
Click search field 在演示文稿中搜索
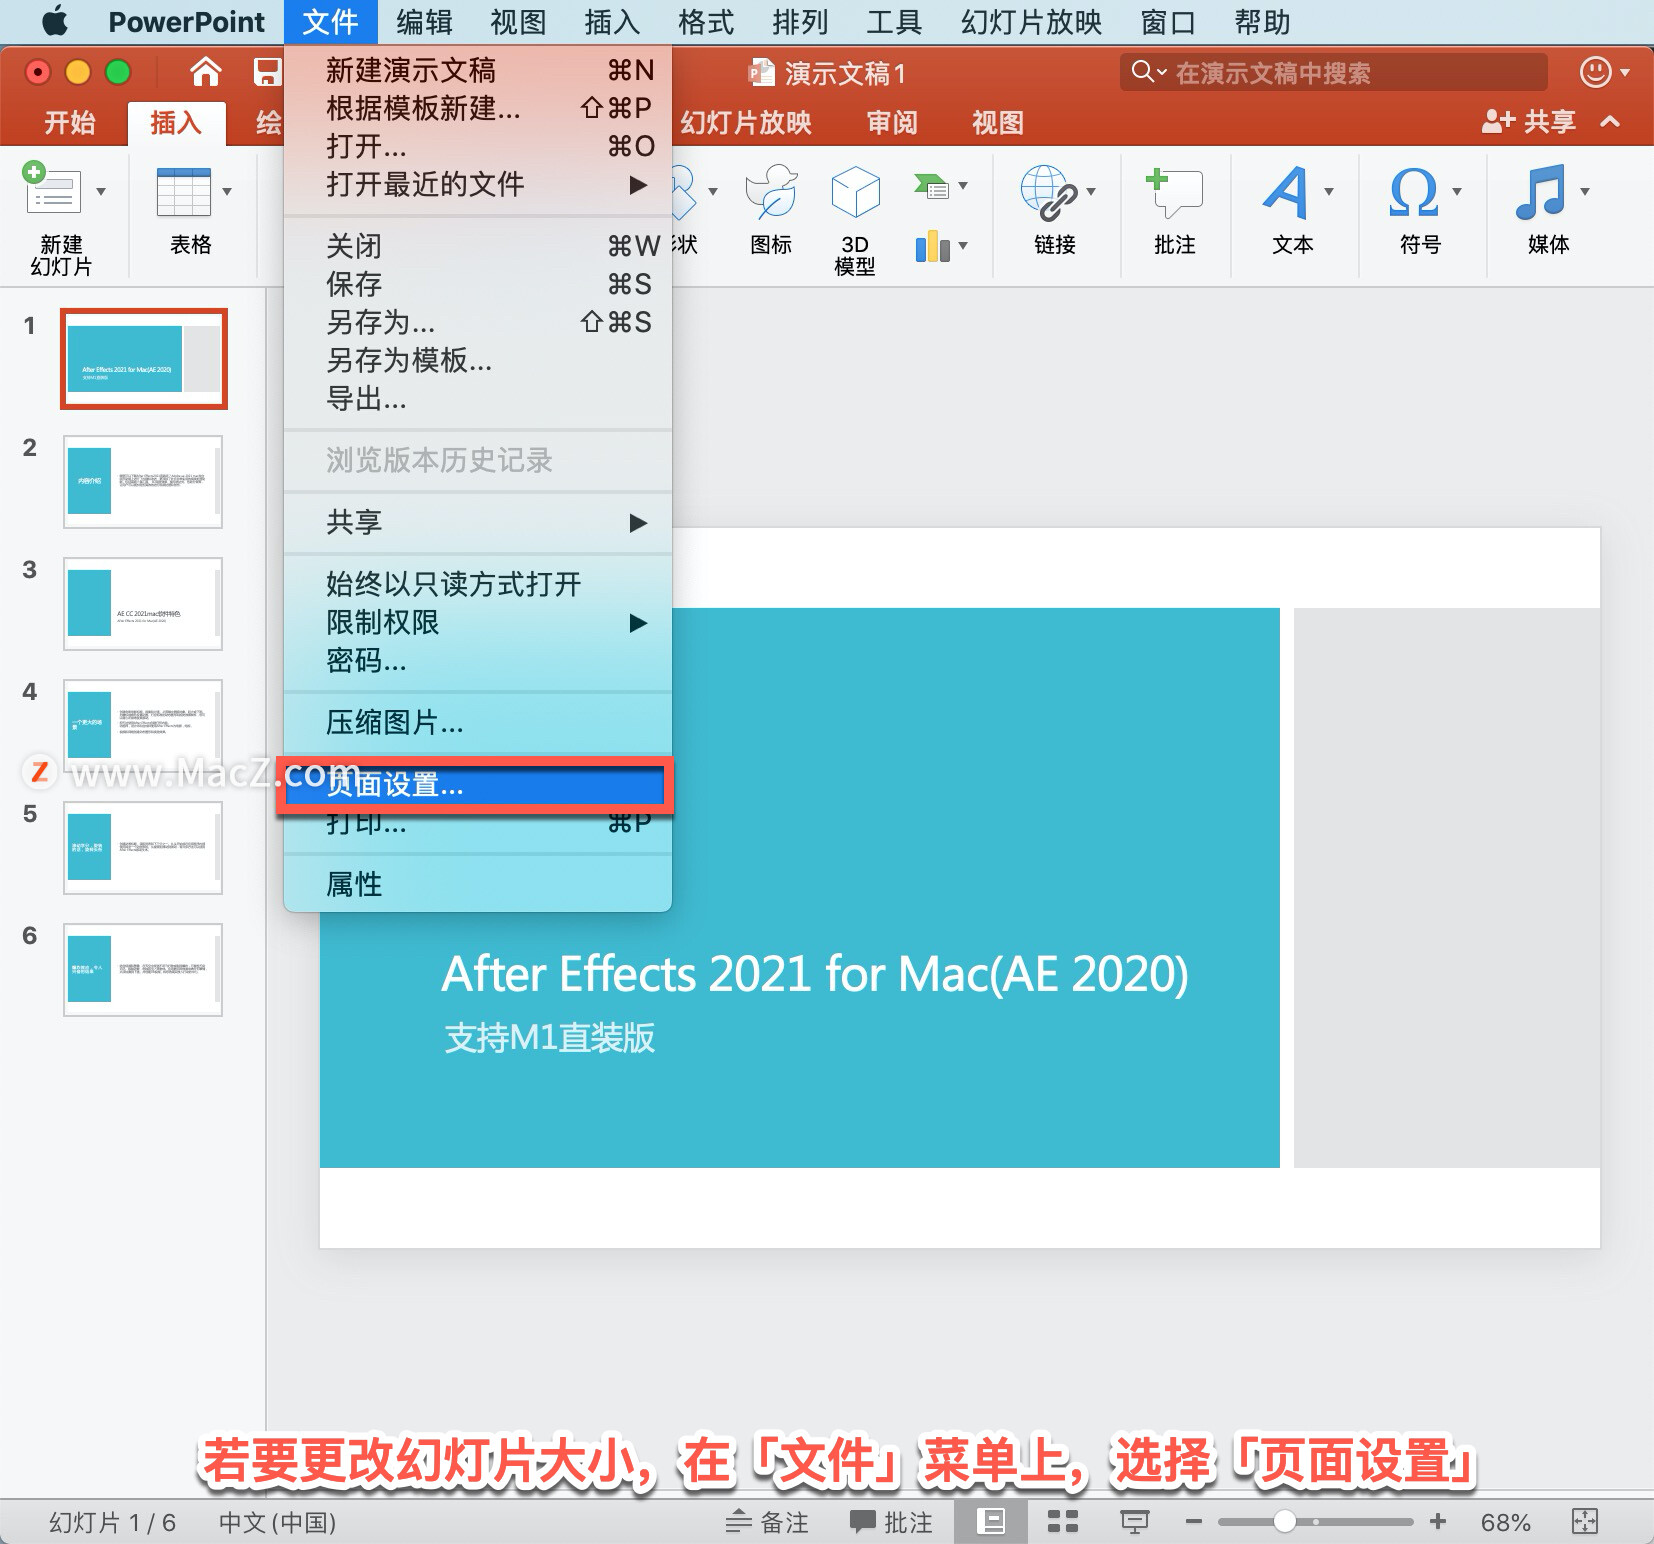pos(1334,72)
